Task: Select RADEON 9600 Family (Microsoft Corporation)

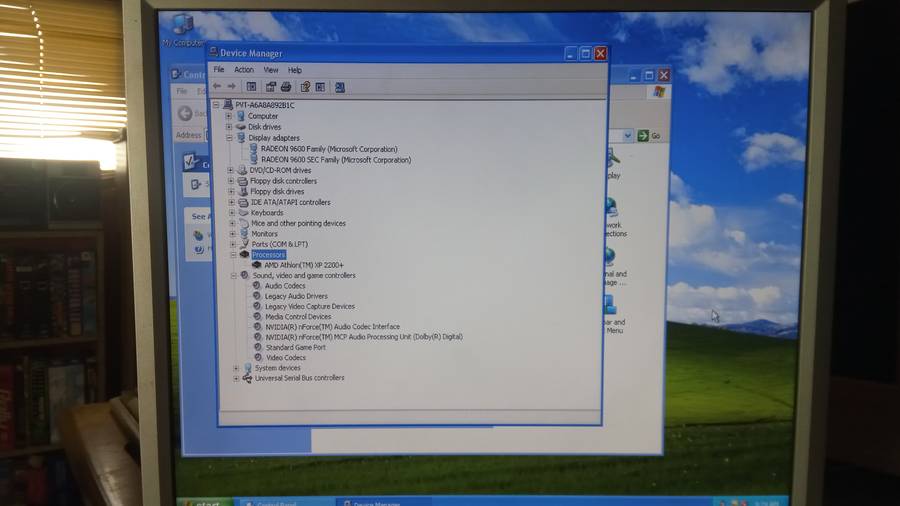Action: point(329,149)
